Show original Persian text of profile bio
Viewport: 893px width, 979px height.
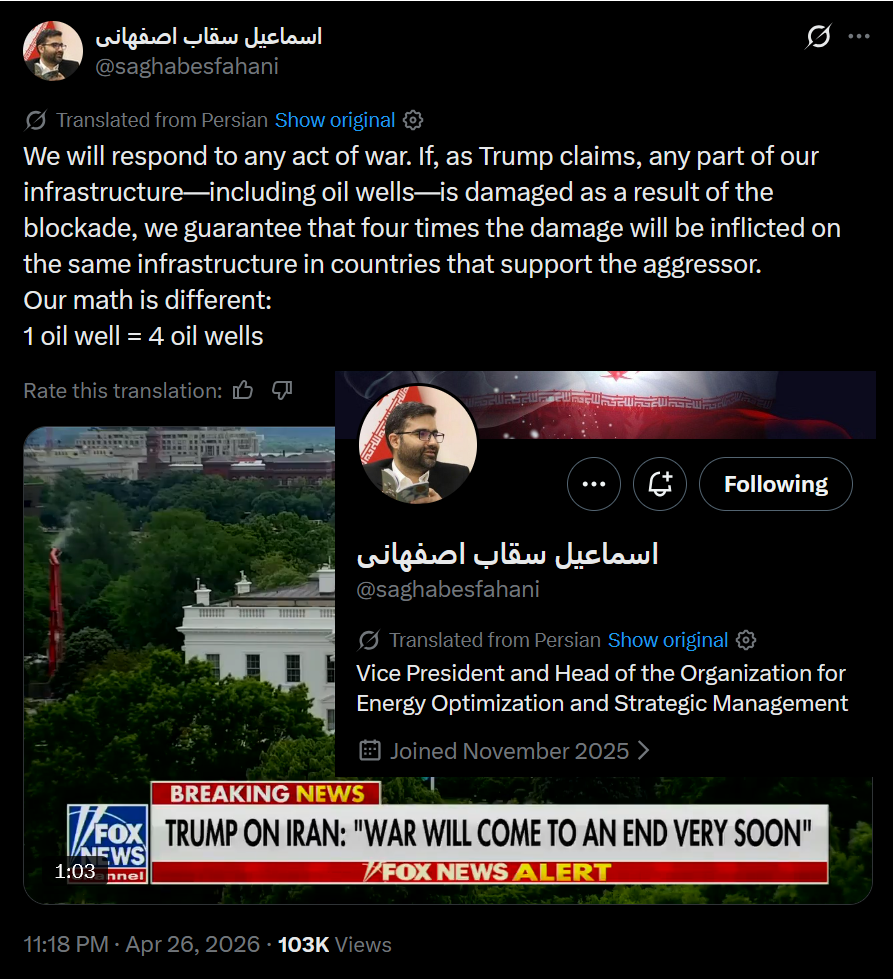coord(668,640)
